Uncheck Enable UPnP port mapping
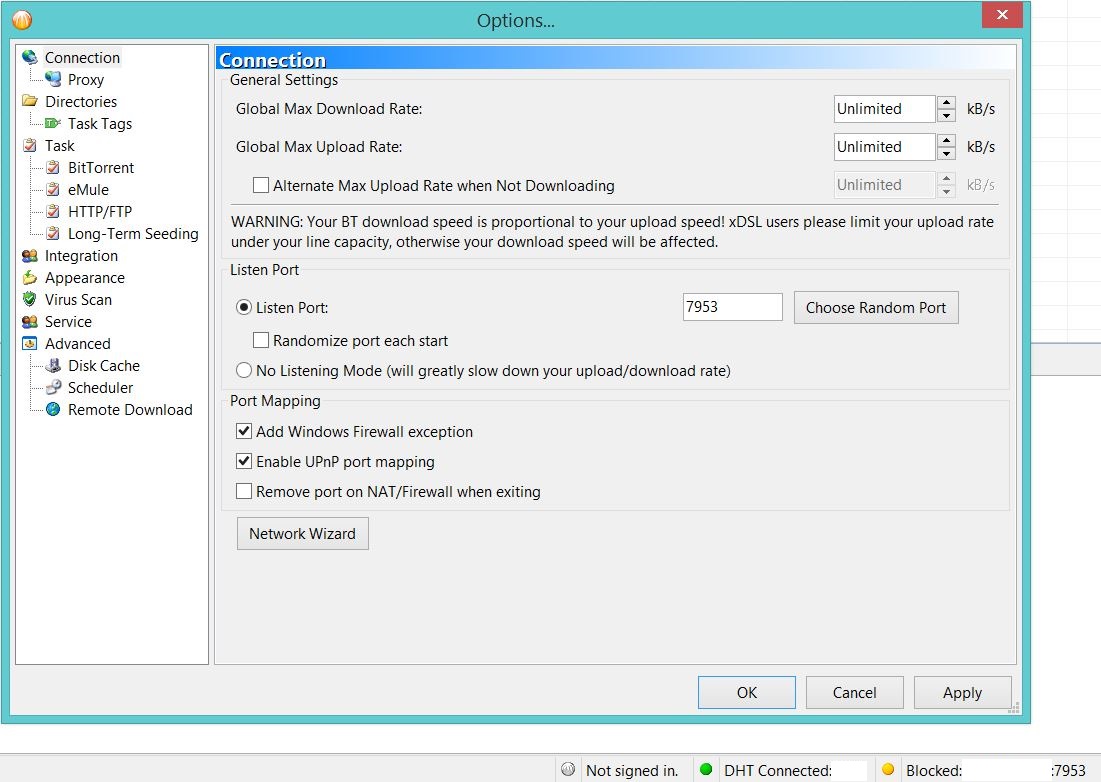1101x782 pixels. tap(244, 462)
